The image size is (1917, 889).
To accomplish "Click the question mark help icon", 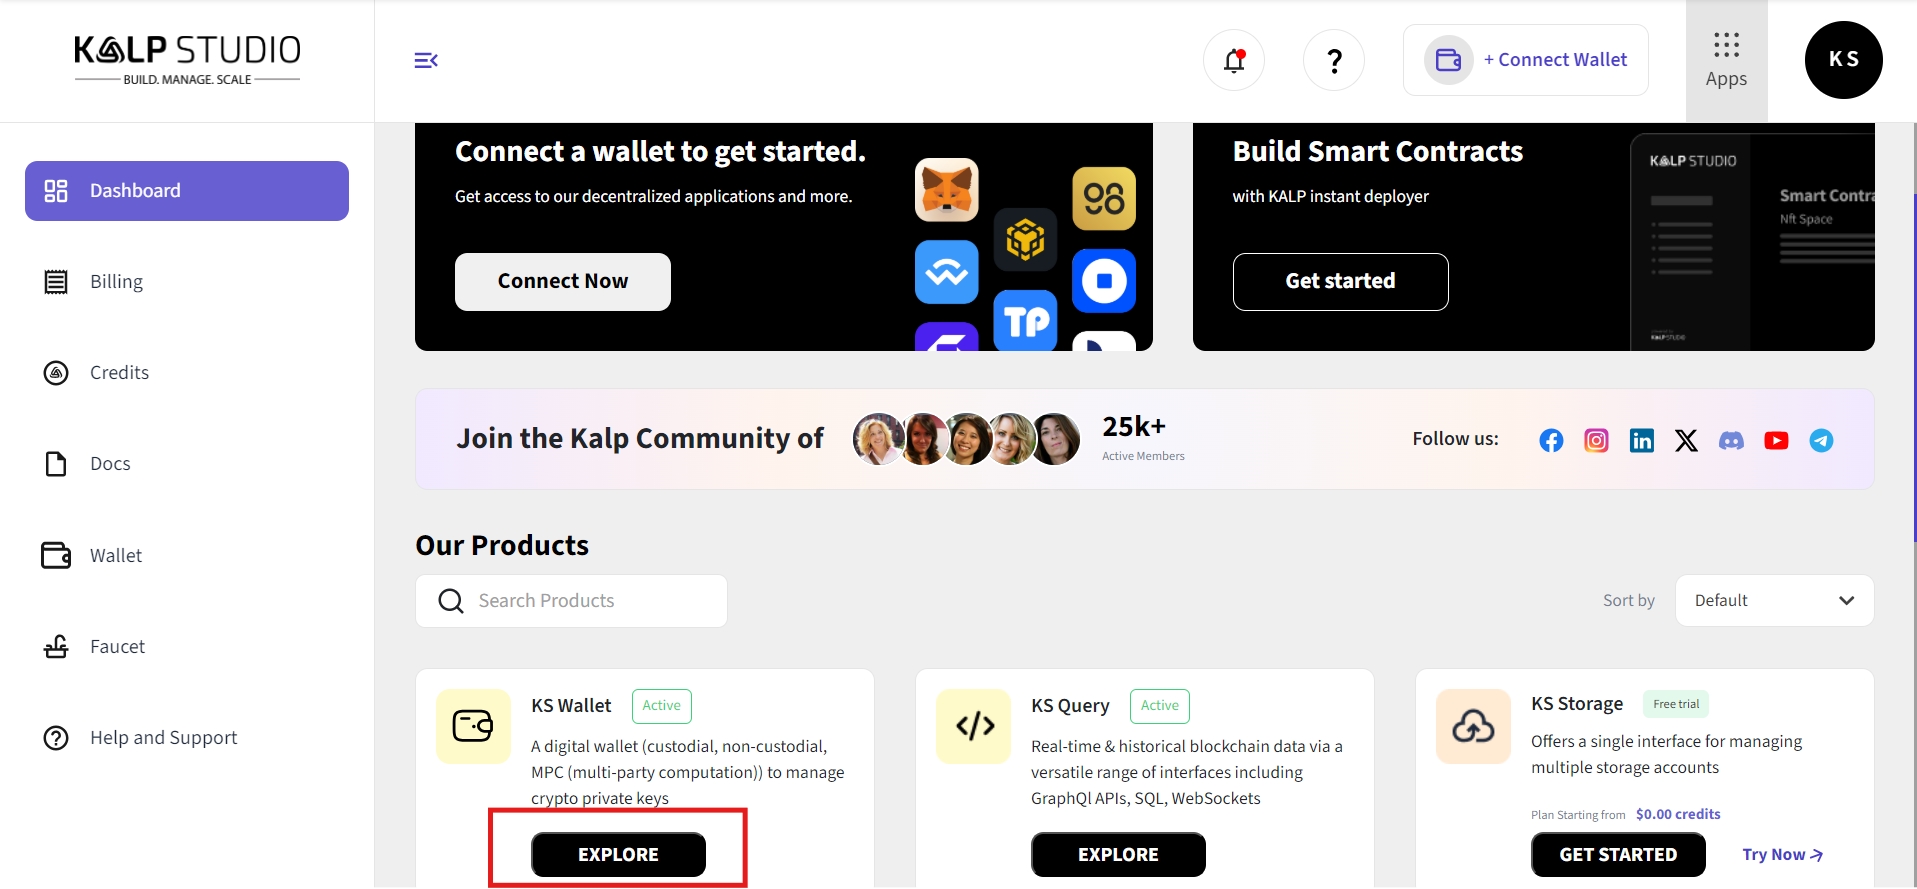I will 1334,61.
